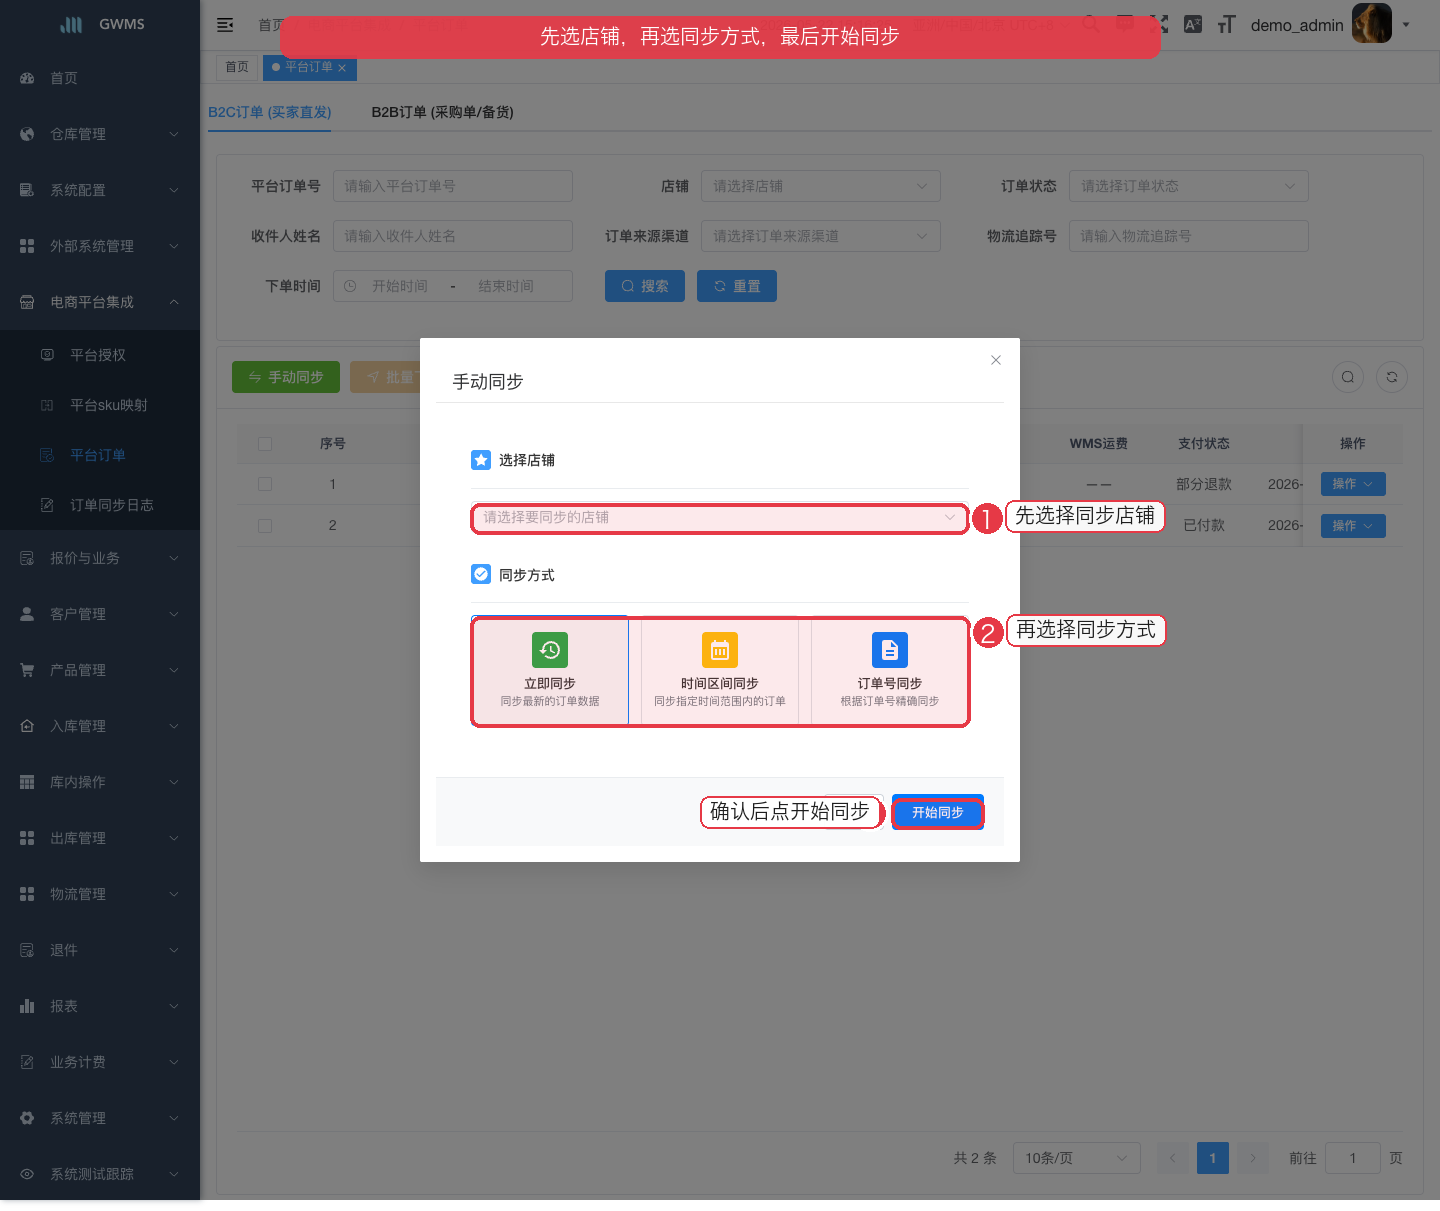Image resolution: width=1440 pixels, height=1211 pixels.
Task: Click the 平台订单 icon in the submenu
Action: (x=47, y=455)
